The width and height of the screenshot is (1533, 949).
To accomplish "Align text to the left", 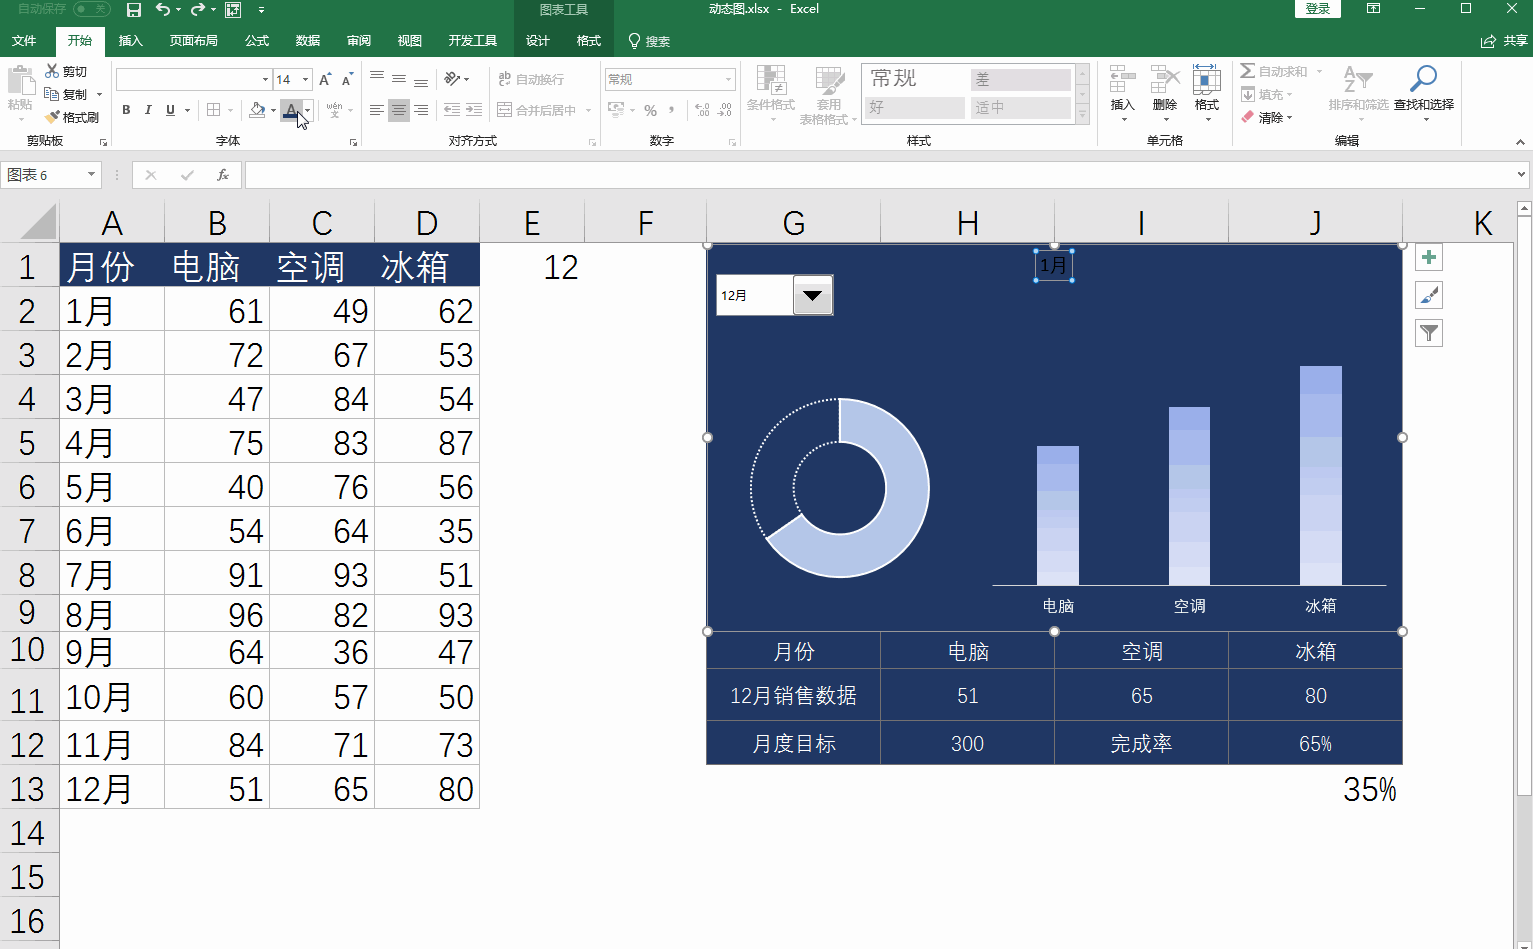I will 376,110.
